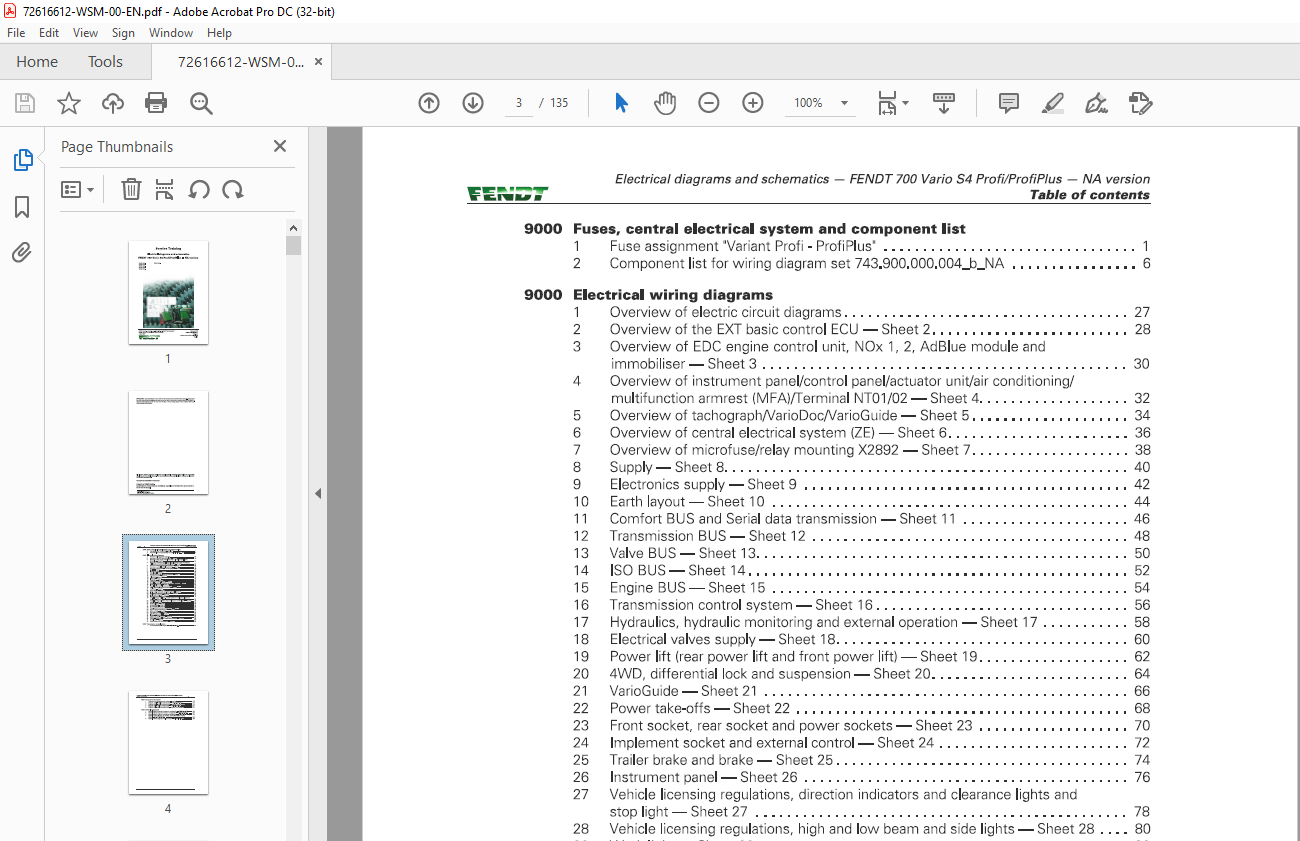Switch to the Home tab
The image size is (1300, 841).
click(x=37, y=62)
